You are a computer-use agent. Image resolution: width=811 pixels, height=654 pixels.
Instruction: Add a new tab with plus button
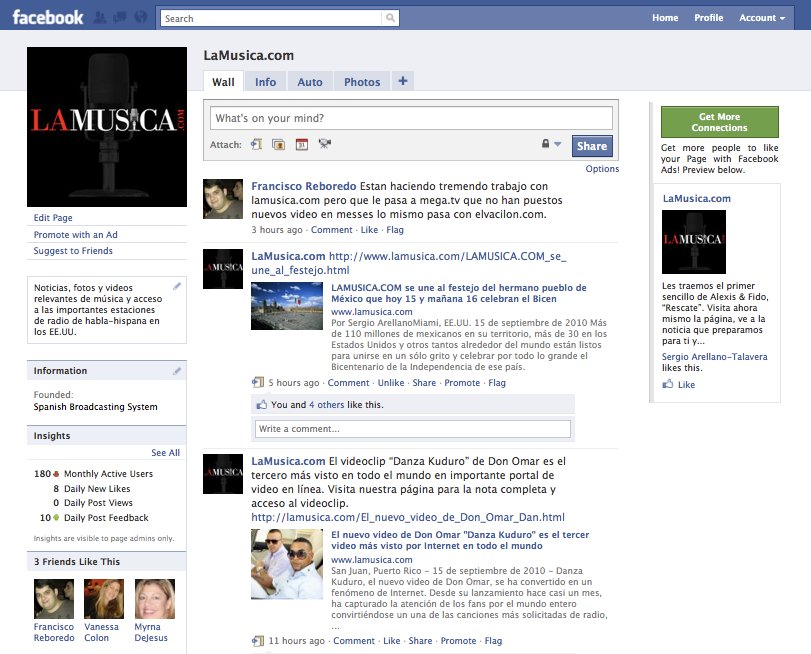coord(402,81)
